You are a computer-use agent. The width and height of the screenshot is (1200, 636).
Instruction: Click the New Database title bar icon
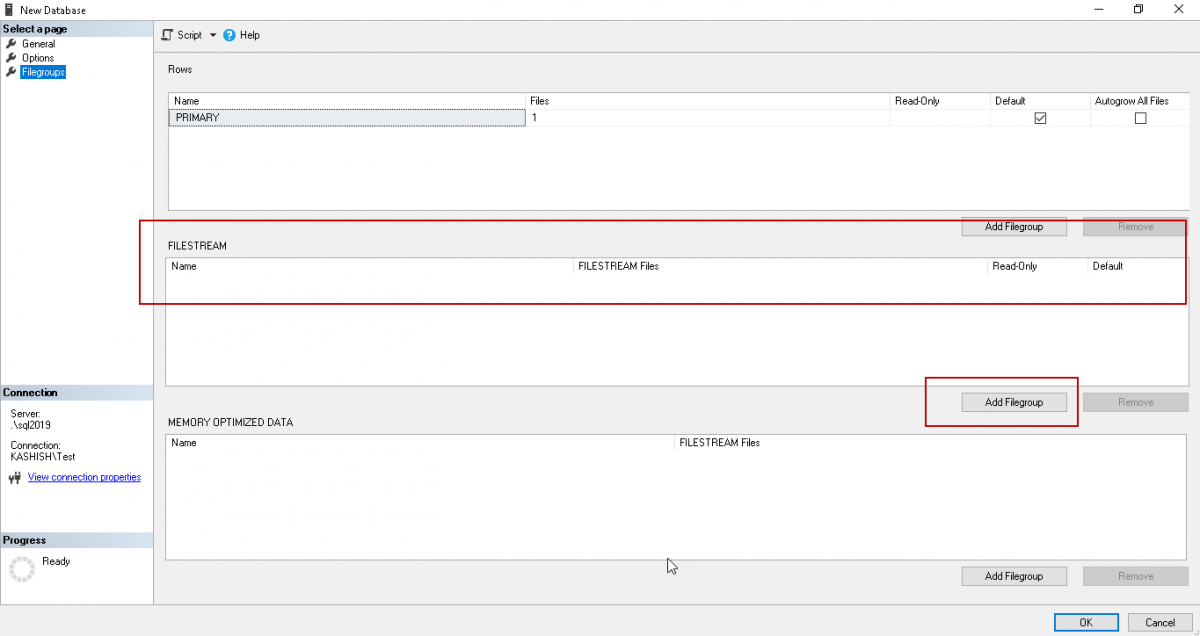click(9, 9)
